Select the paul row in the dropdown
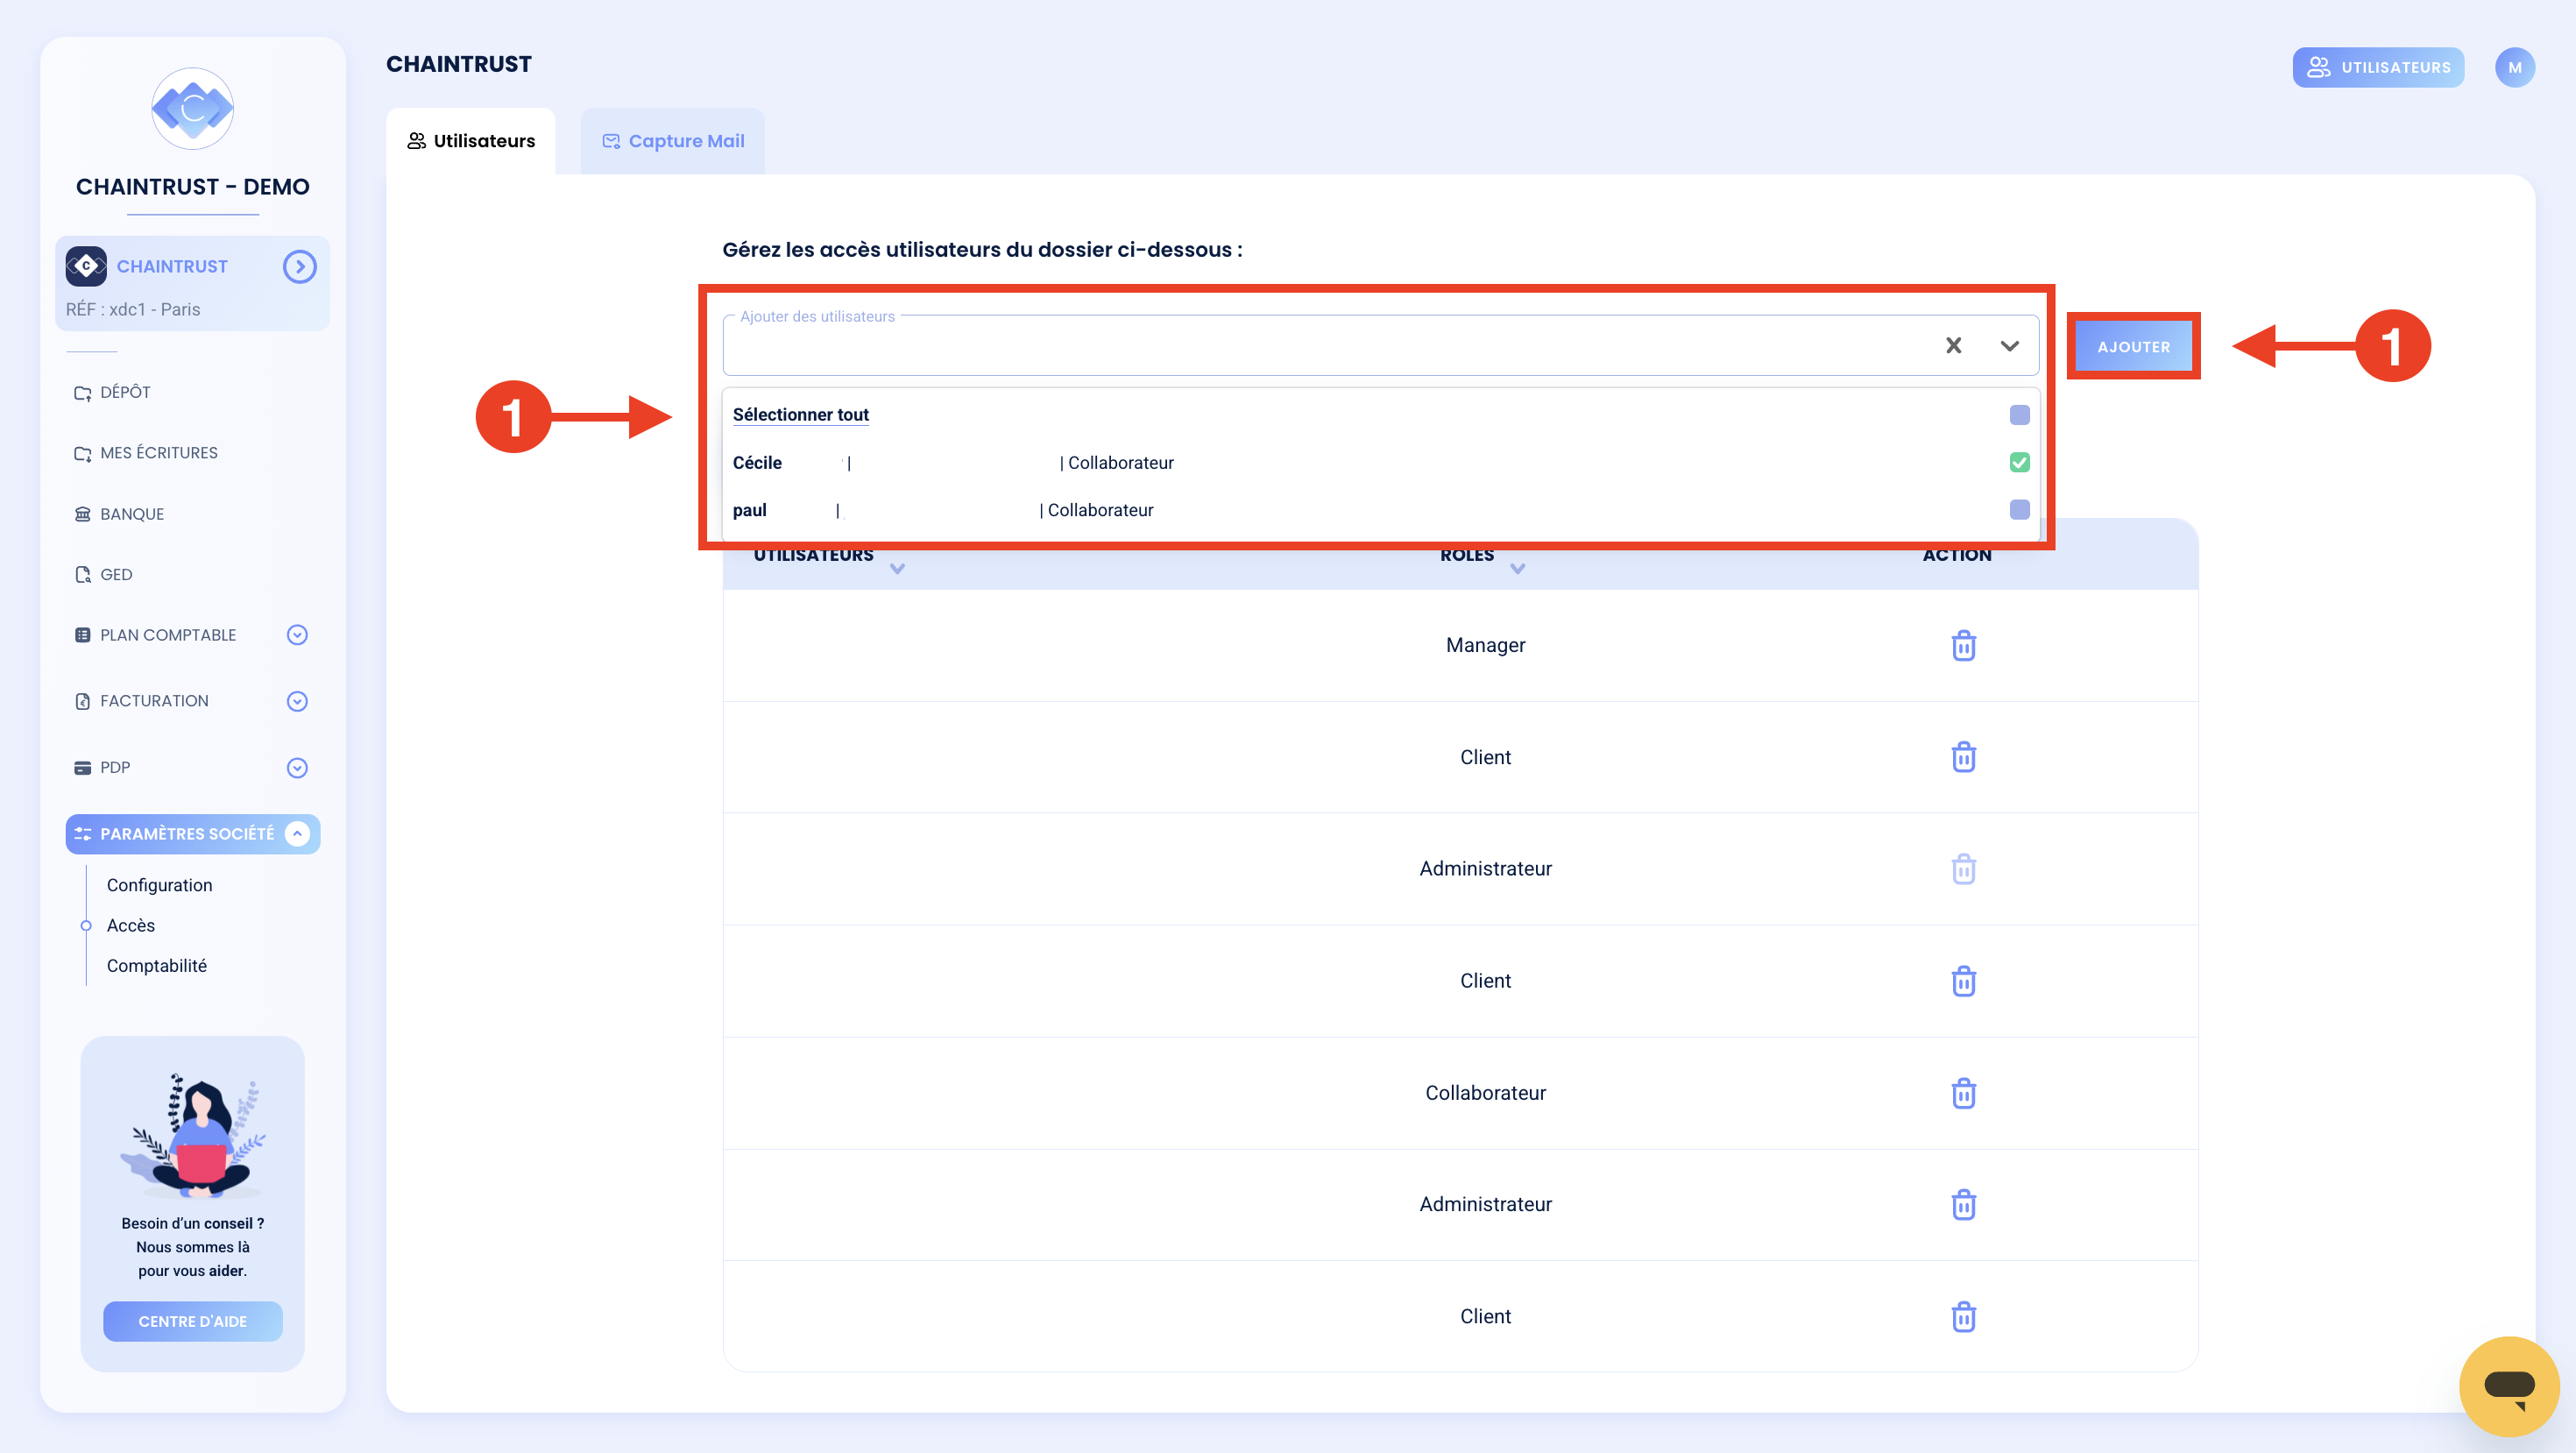Screen dimensions: 2576x1453 point(1380,509)
